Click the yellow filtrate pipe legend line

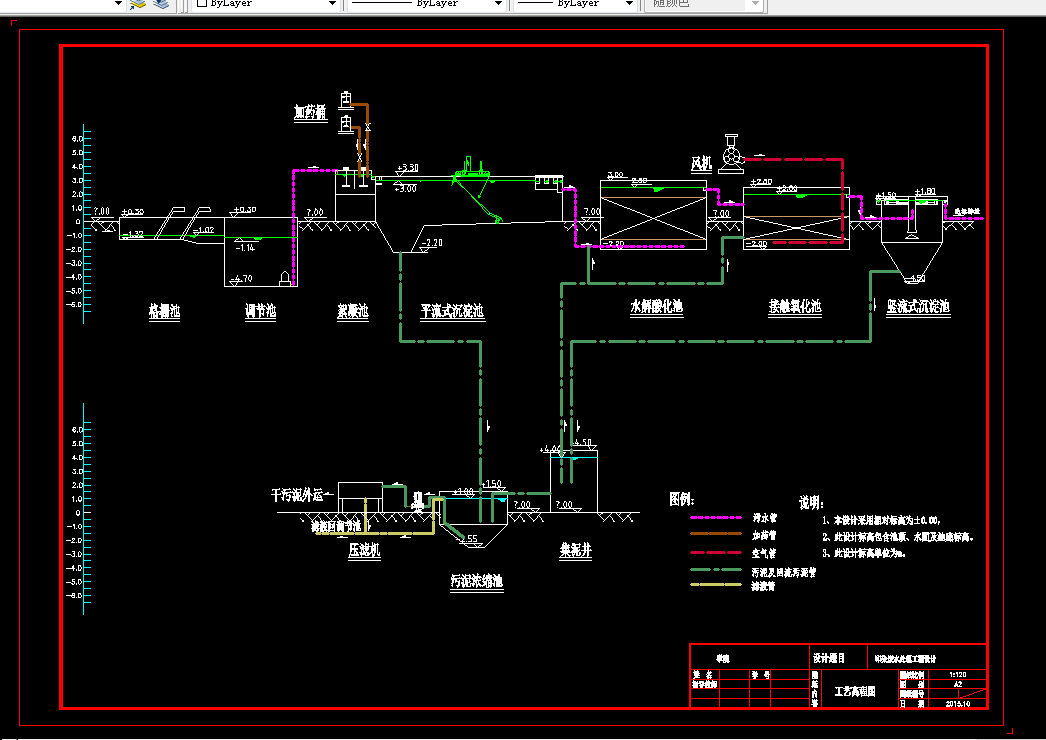coord(716,585)
